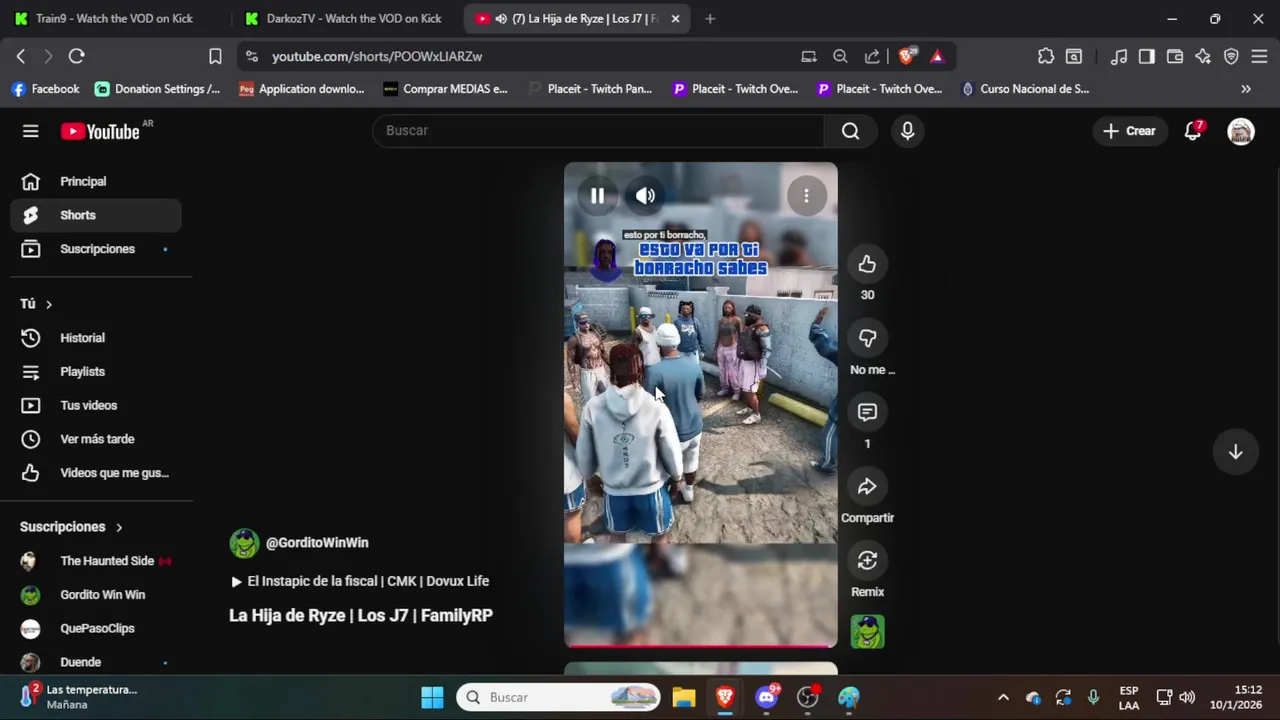The height and width of the screenshot is (720, 1280).
Task: Click the address bar URL
Action: click(x=377, y=57)
